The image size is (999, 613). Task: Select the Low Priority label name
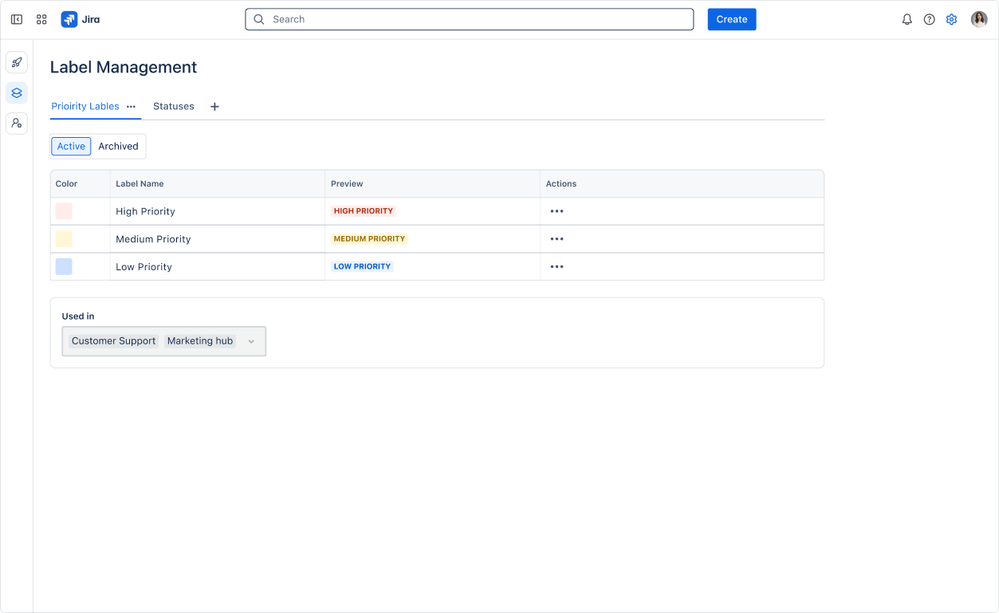coord(144,267)
